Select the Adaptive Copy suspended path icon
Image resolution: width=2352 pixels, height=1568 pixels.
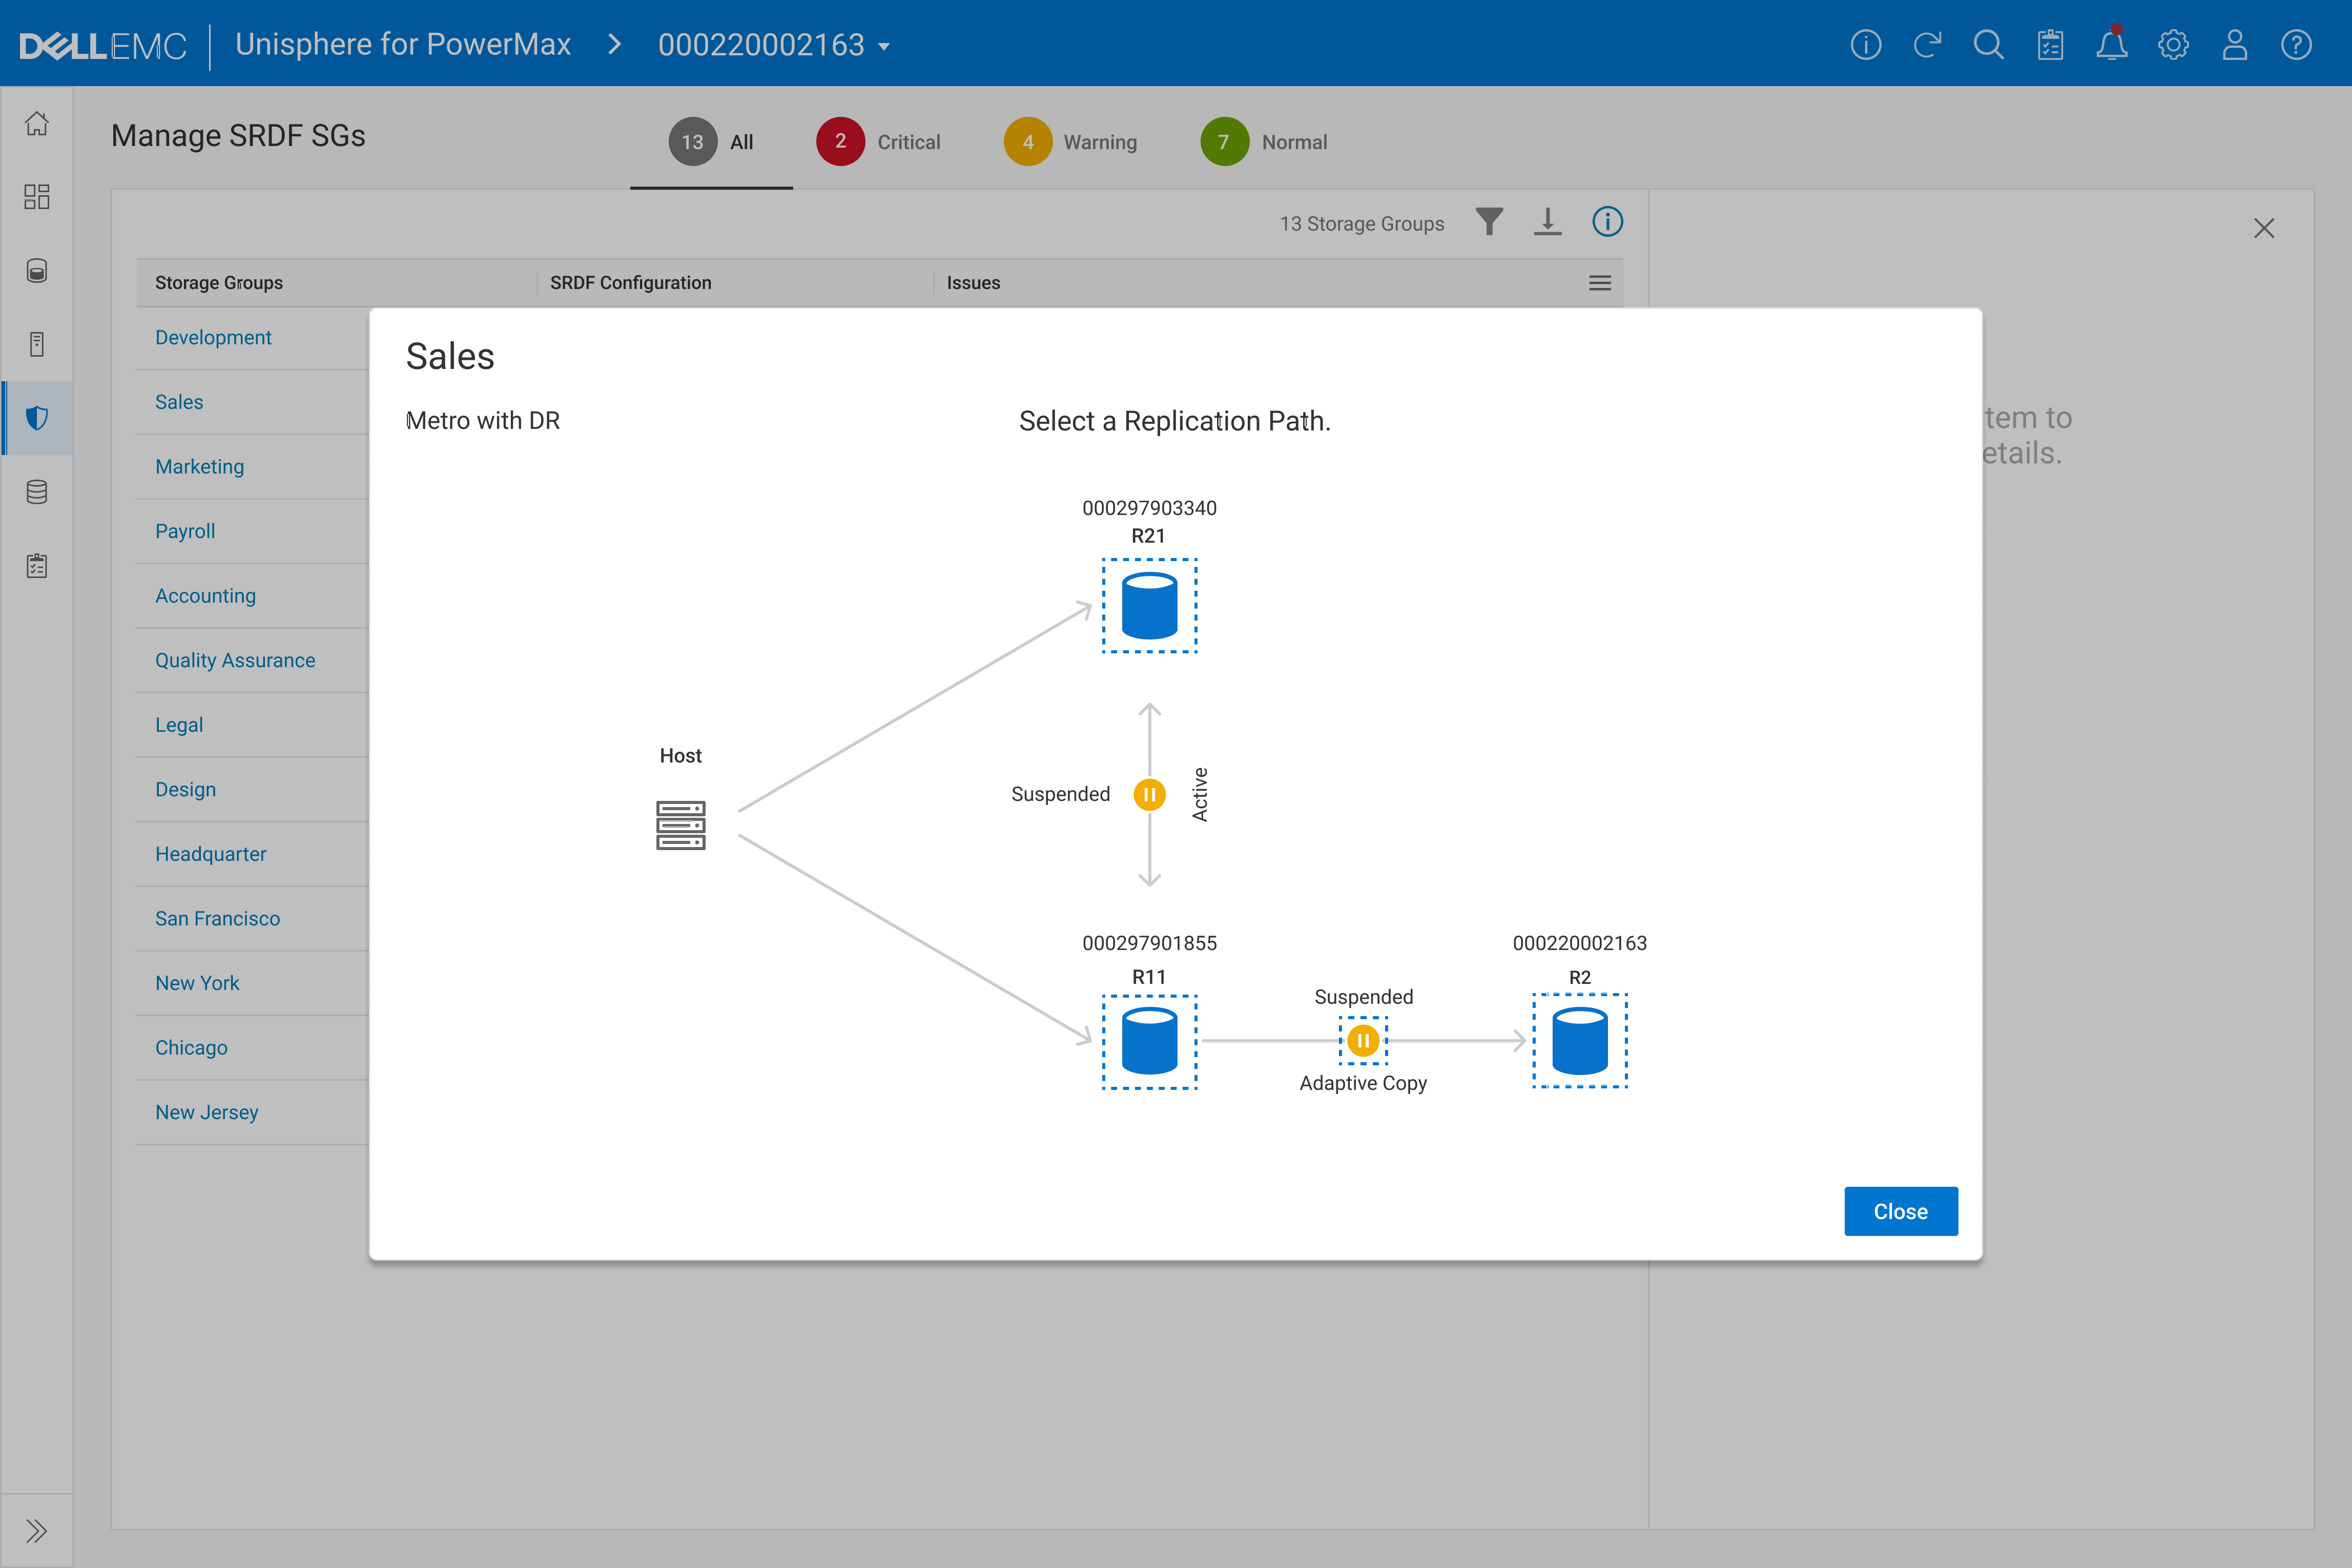1363,1041
